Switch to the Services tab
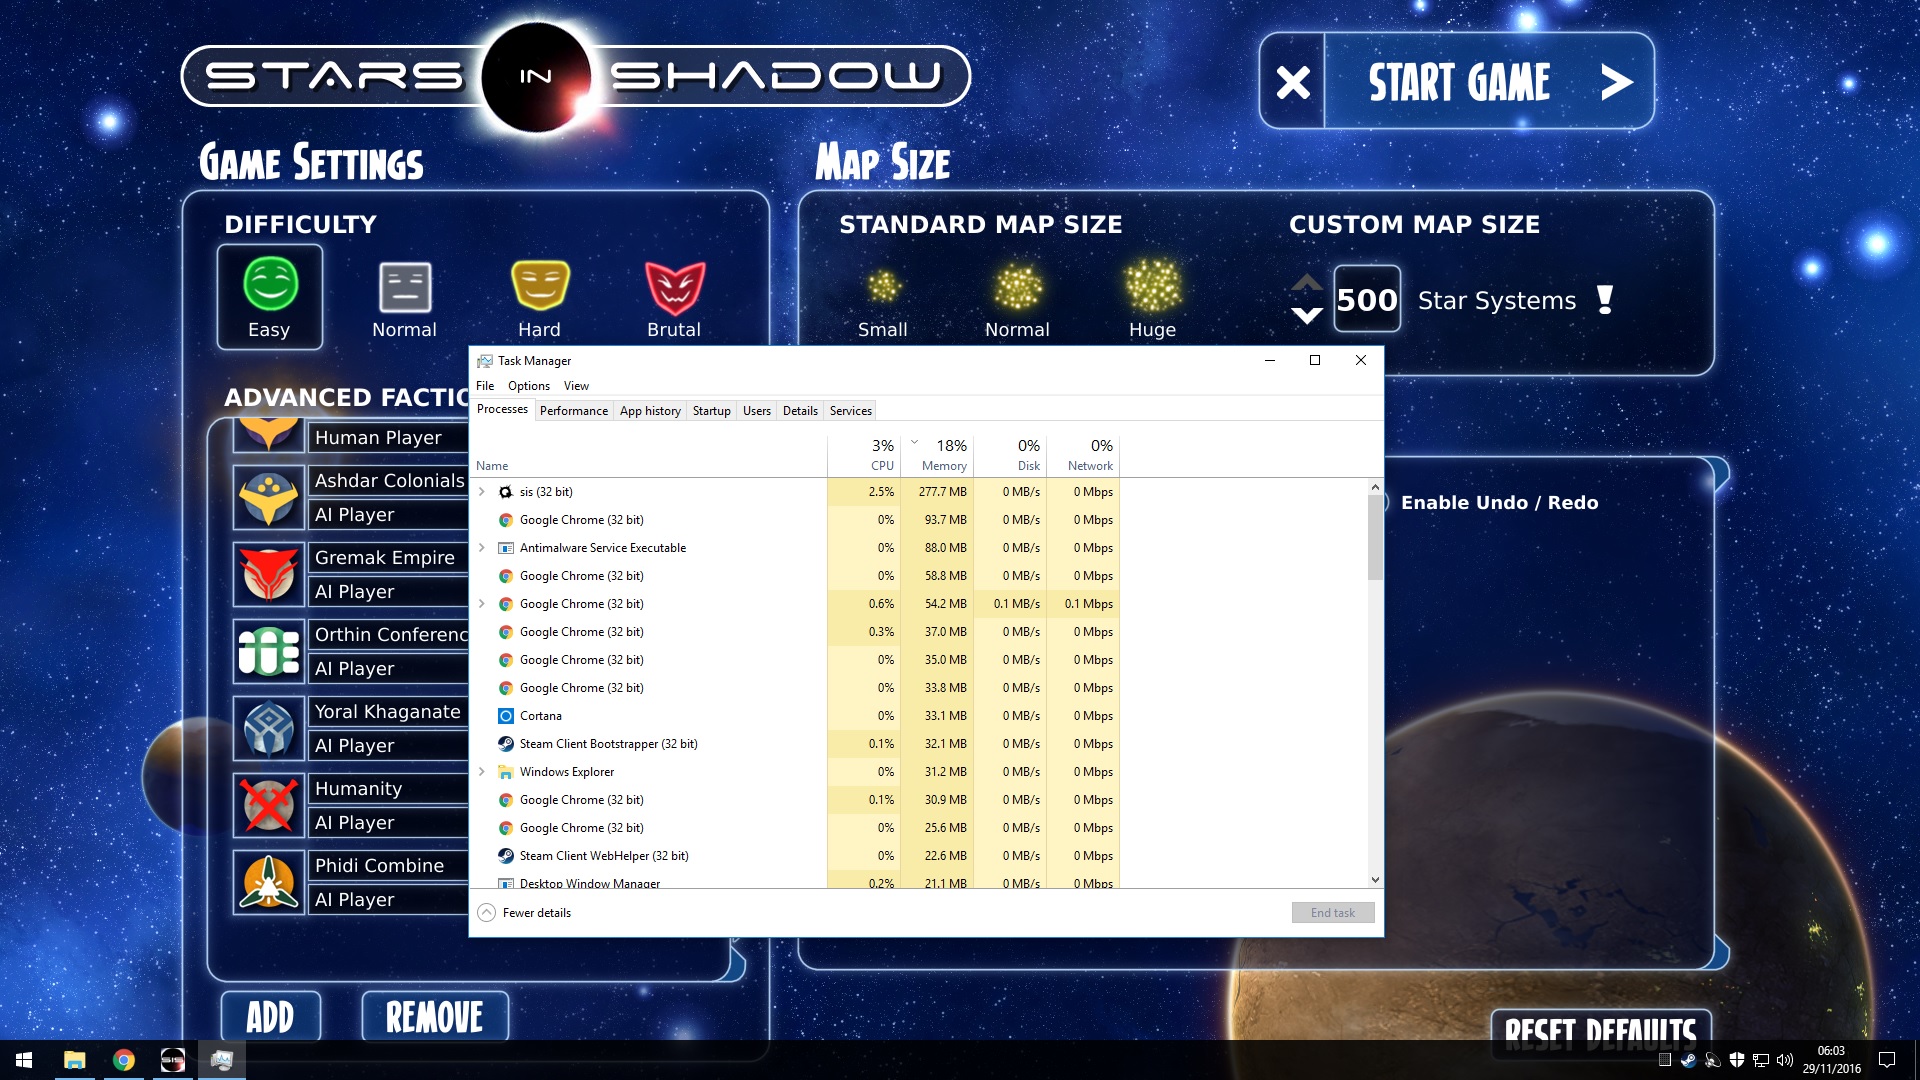Image resolution: width=1920 pixels, height=1080 pixels. [851, 411]
